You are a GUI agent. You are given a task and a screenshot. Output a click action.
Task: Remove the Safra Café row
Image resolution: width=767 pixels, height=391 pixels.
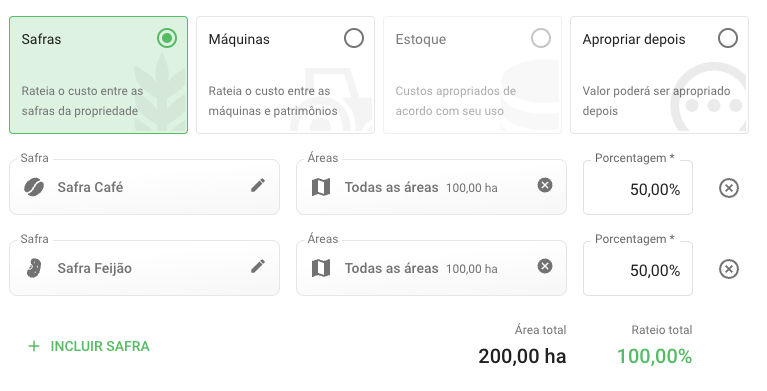tap(729, 188)
